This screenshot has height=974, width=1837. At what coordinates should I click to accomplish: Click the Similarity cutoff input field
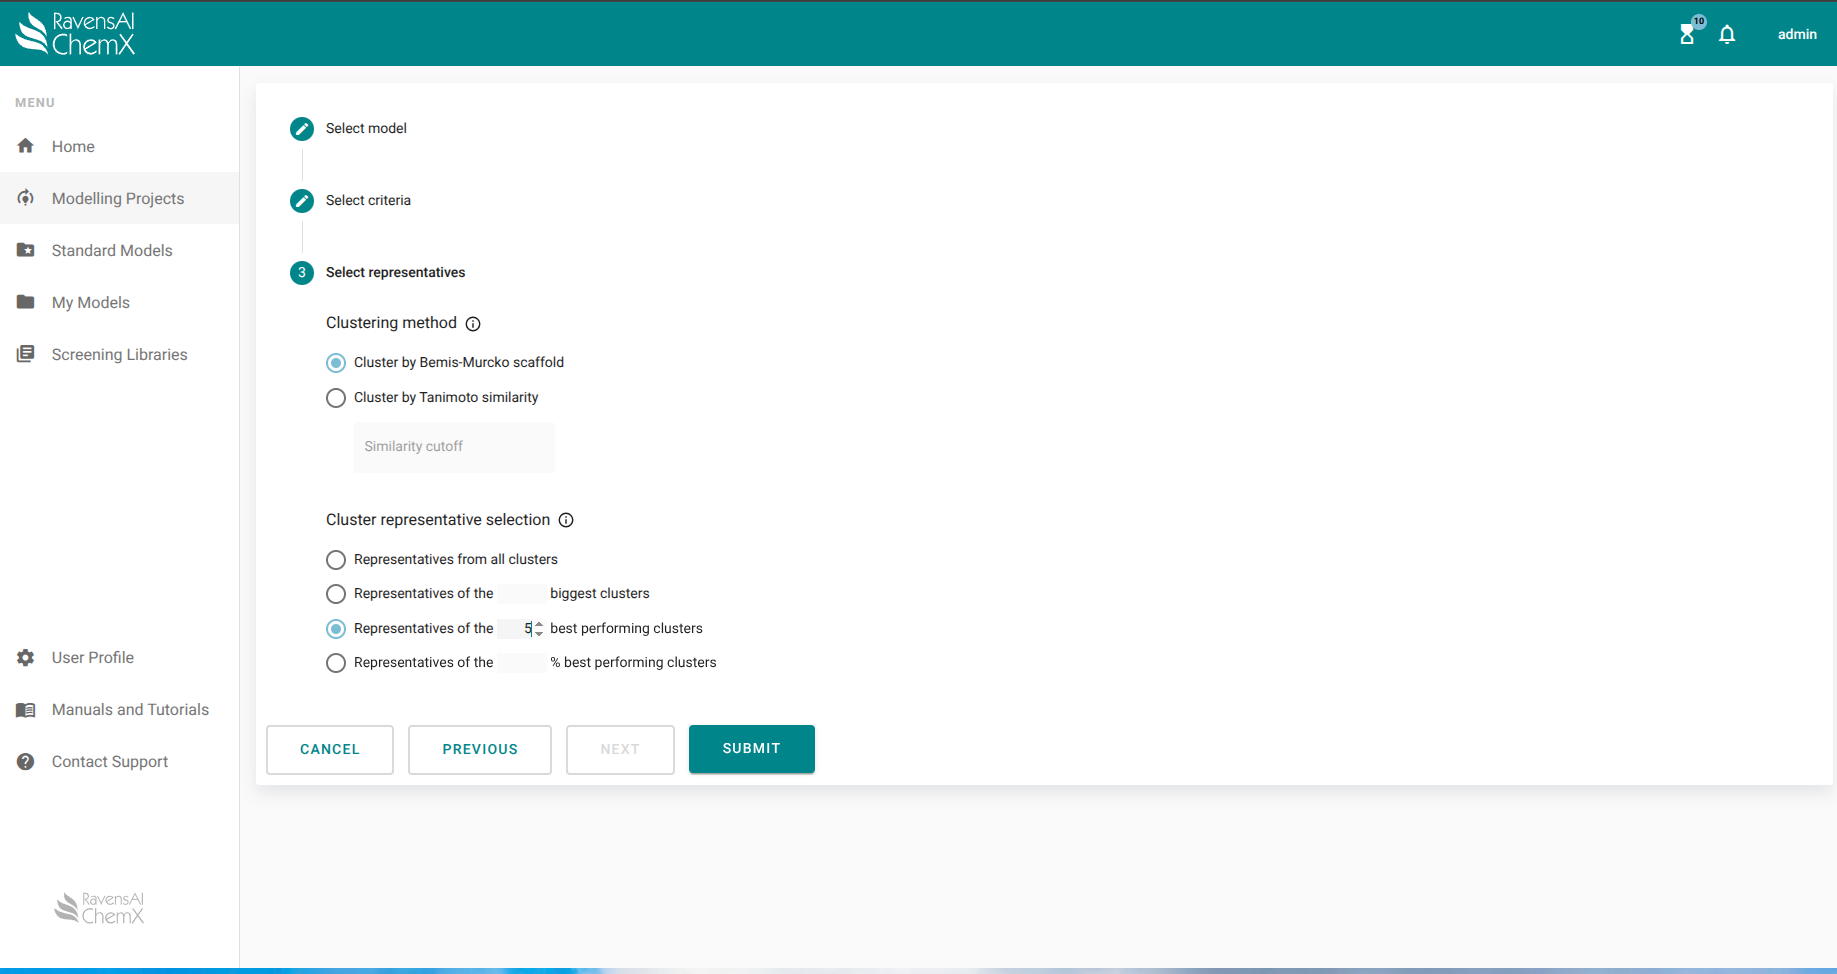tap(453, 447)
